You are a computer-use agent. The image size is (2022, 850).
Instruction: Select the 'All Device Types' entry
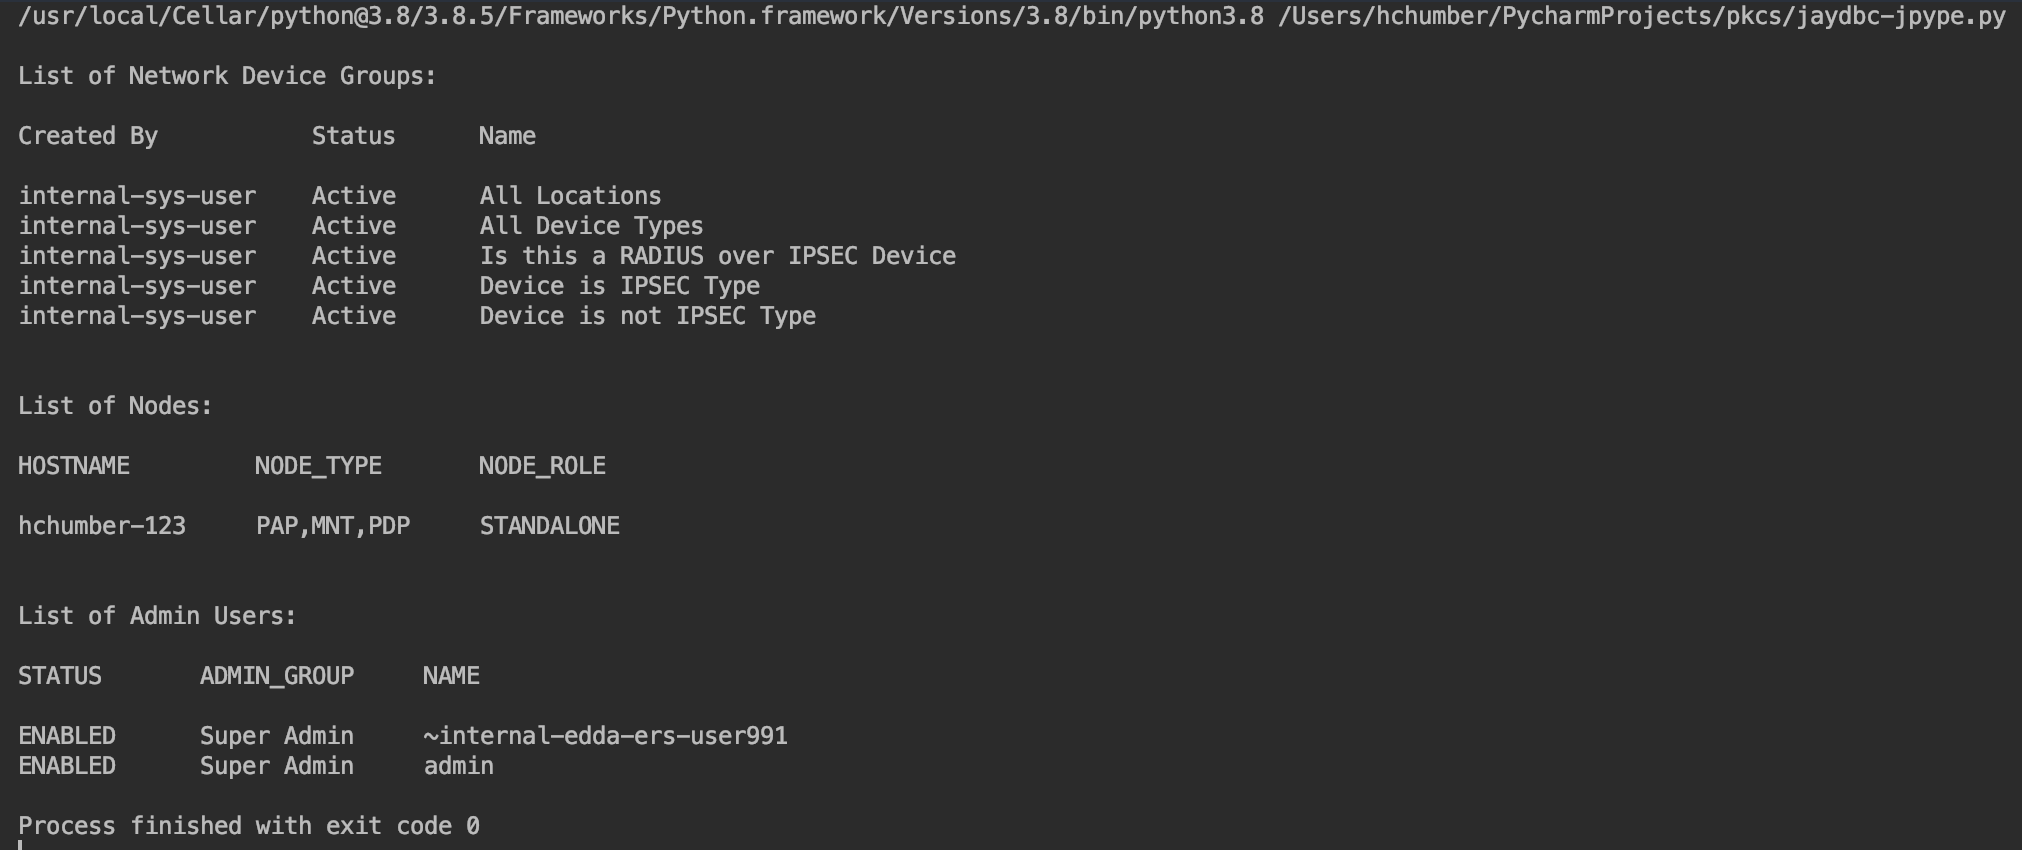(591, 226)
